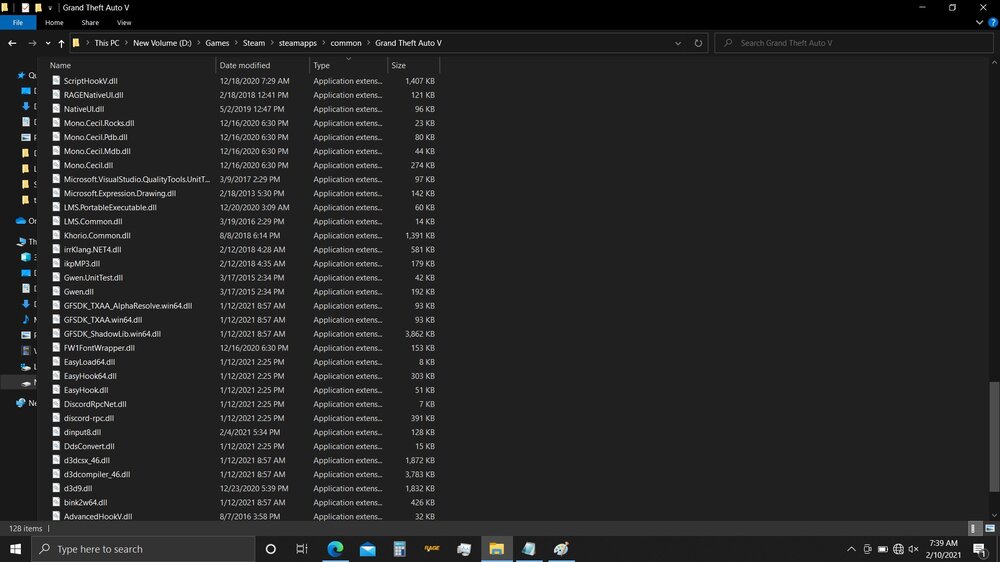Click the Properties quick access toolbar icon
Screen dimensions: 1000x562
pos(25,8)
